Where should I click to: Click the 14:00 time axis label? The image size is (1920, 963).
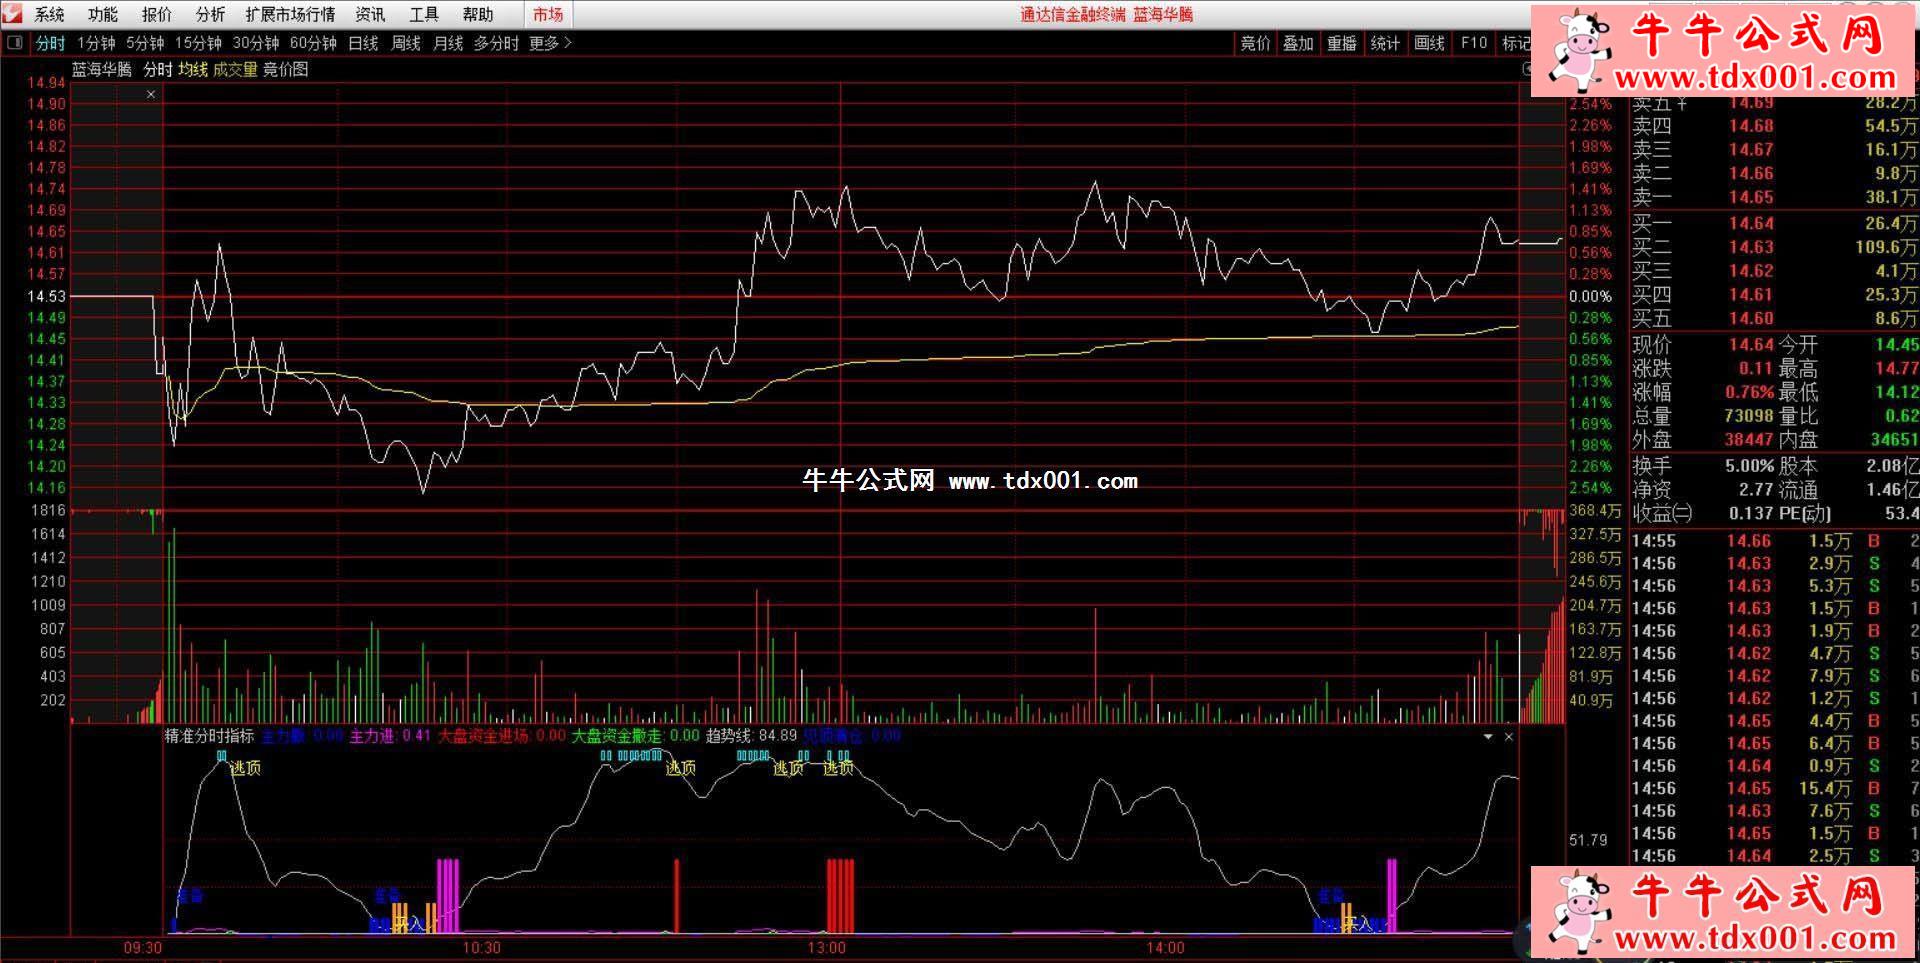(1165, 947)
